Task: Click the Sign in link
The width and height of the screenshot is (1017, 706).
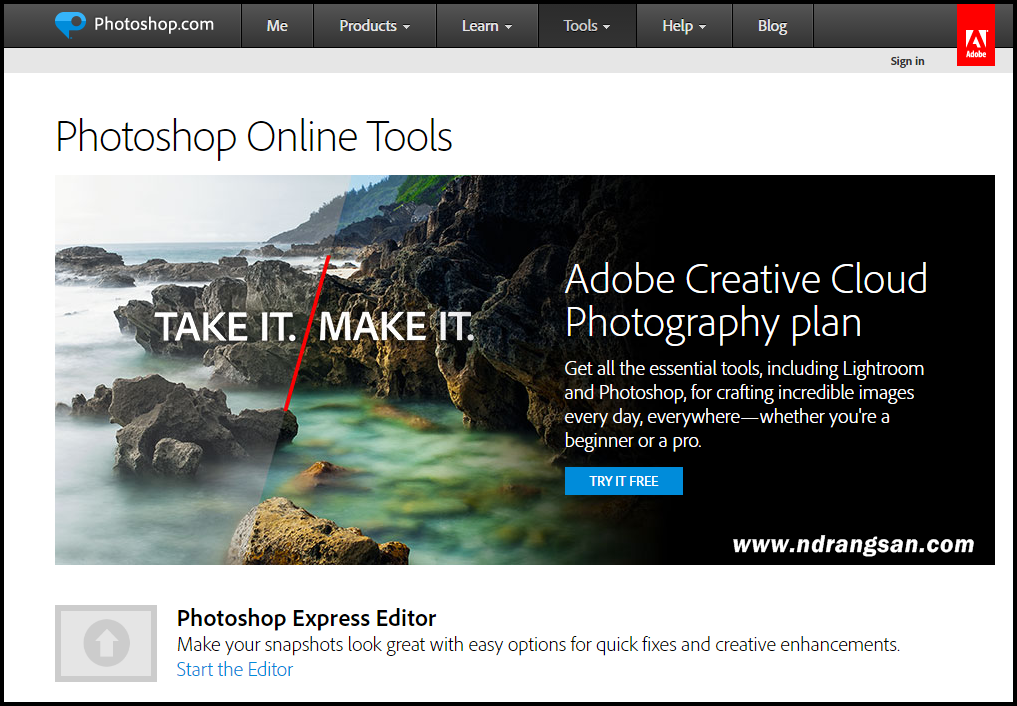Action: pos(907,61)
